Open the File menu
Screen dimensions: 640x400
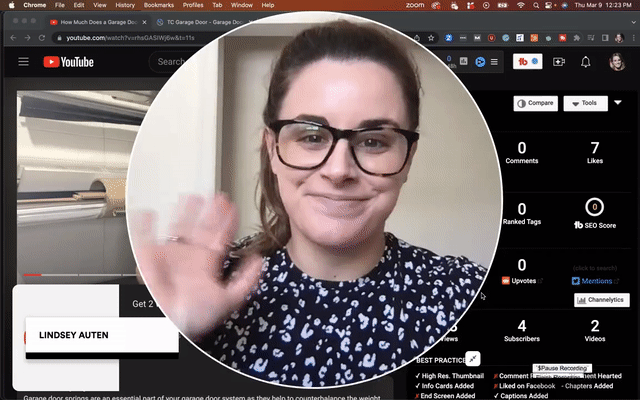pyautogui.click(x=60, y=5)
